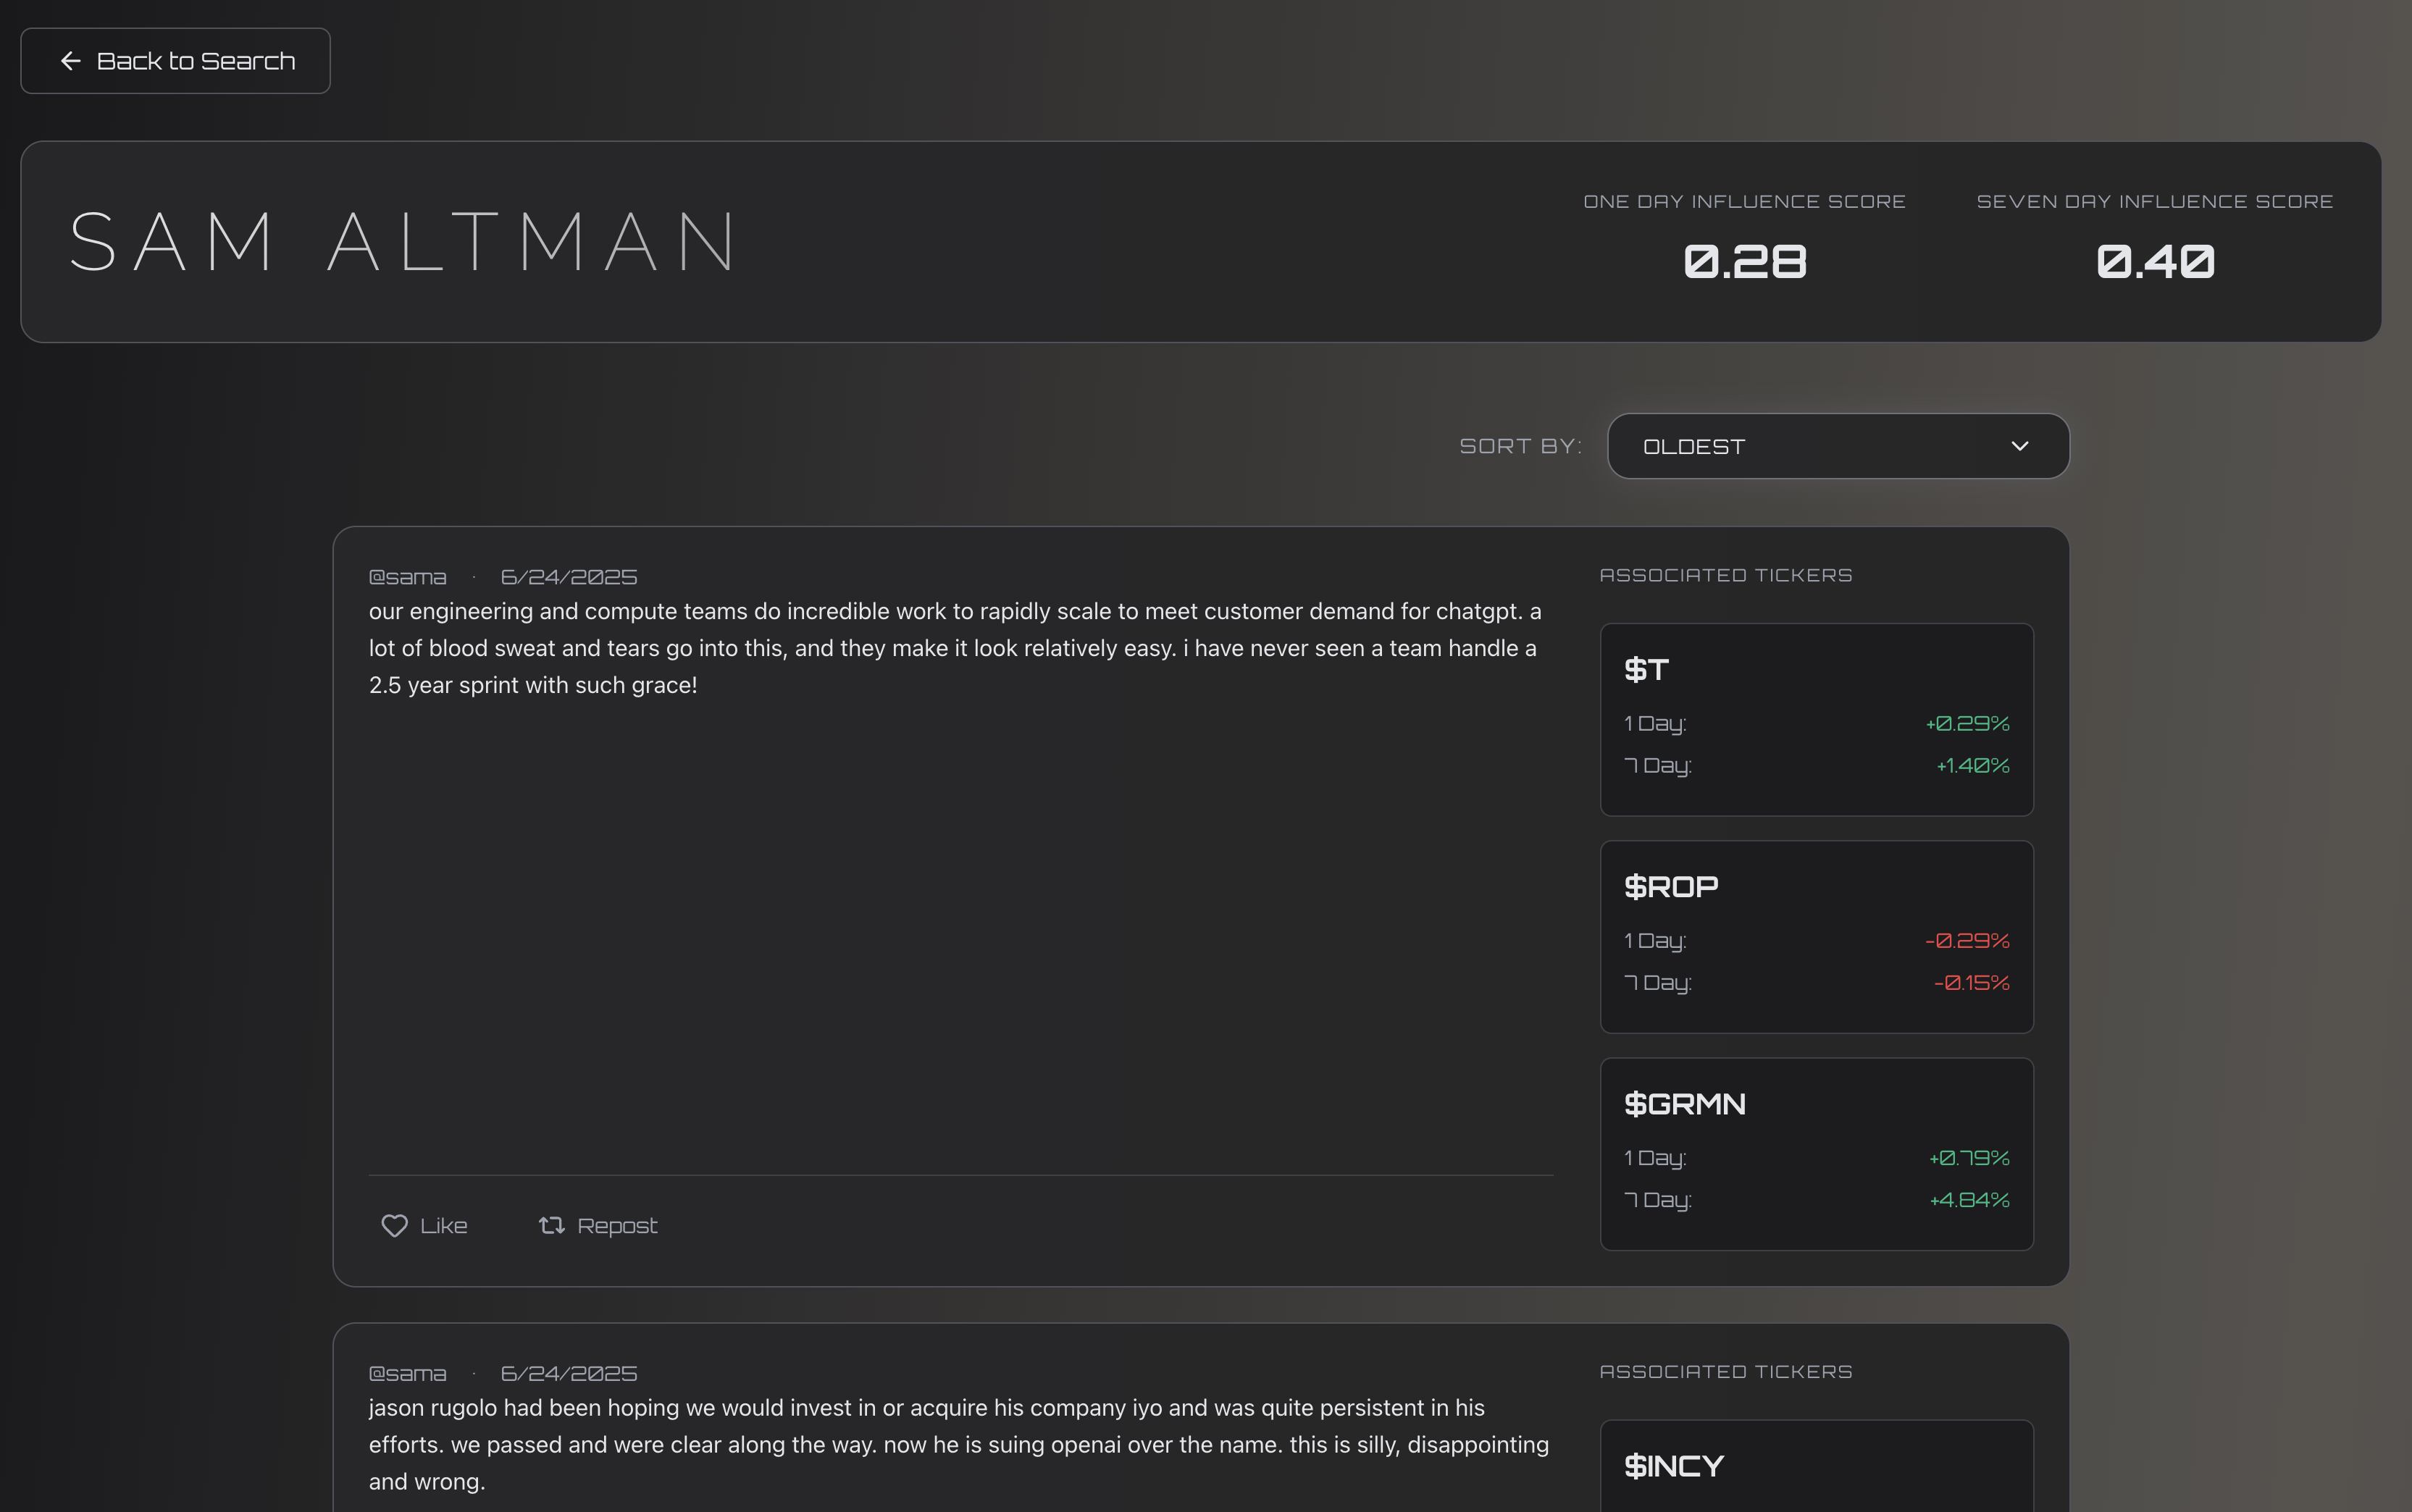
Task: Click the chatgpt engineering post text
Action: point(954,648)
